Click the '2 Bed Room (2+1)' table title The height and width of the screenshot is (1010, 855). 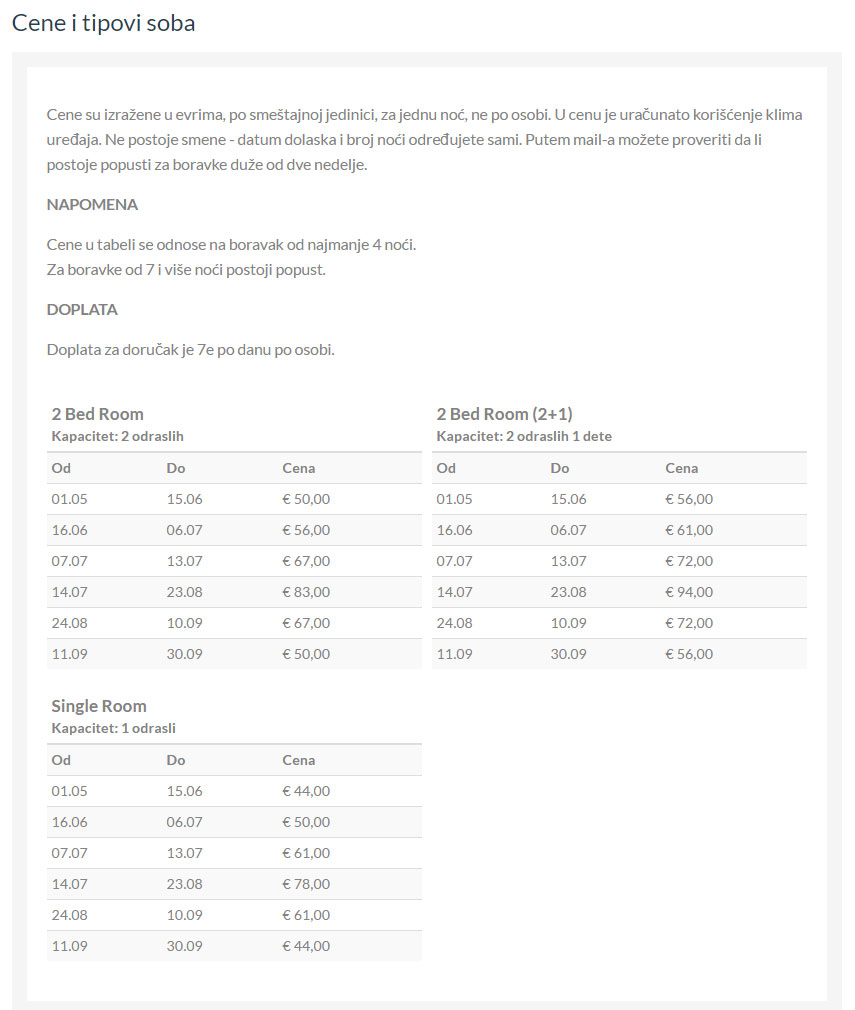point(504,414)
